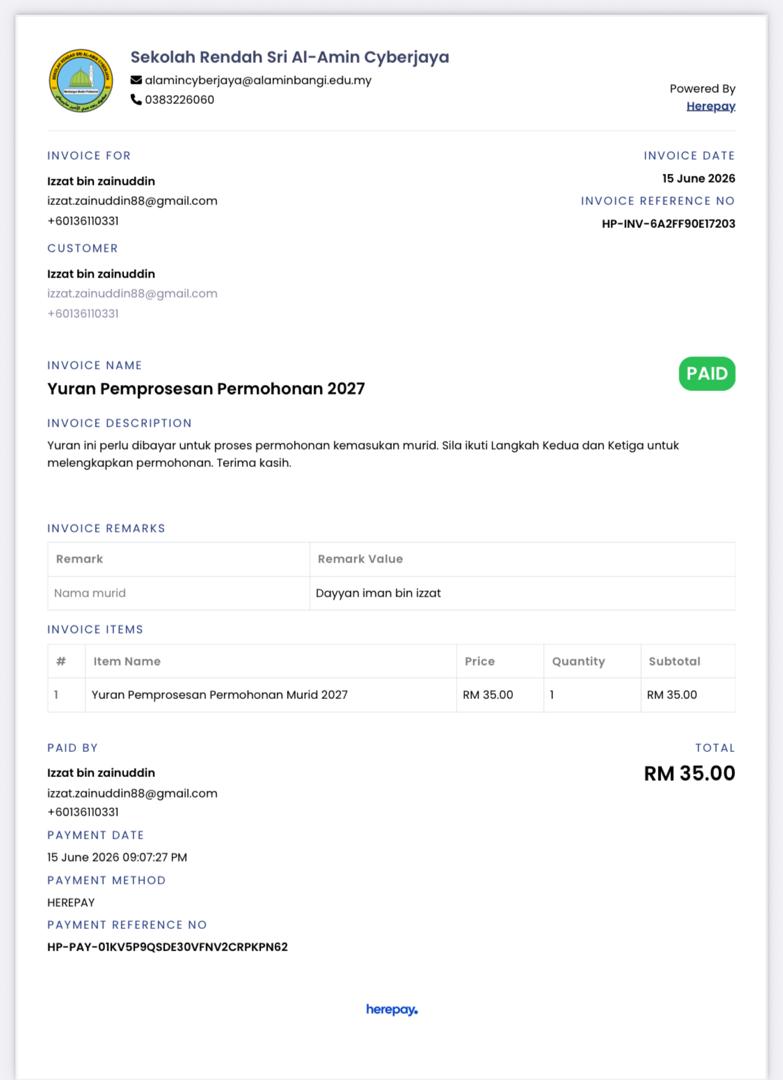The width and height of the screenshot is (783, 1080).
Task: Click the Subtotal column header
Action: [674, 661]
